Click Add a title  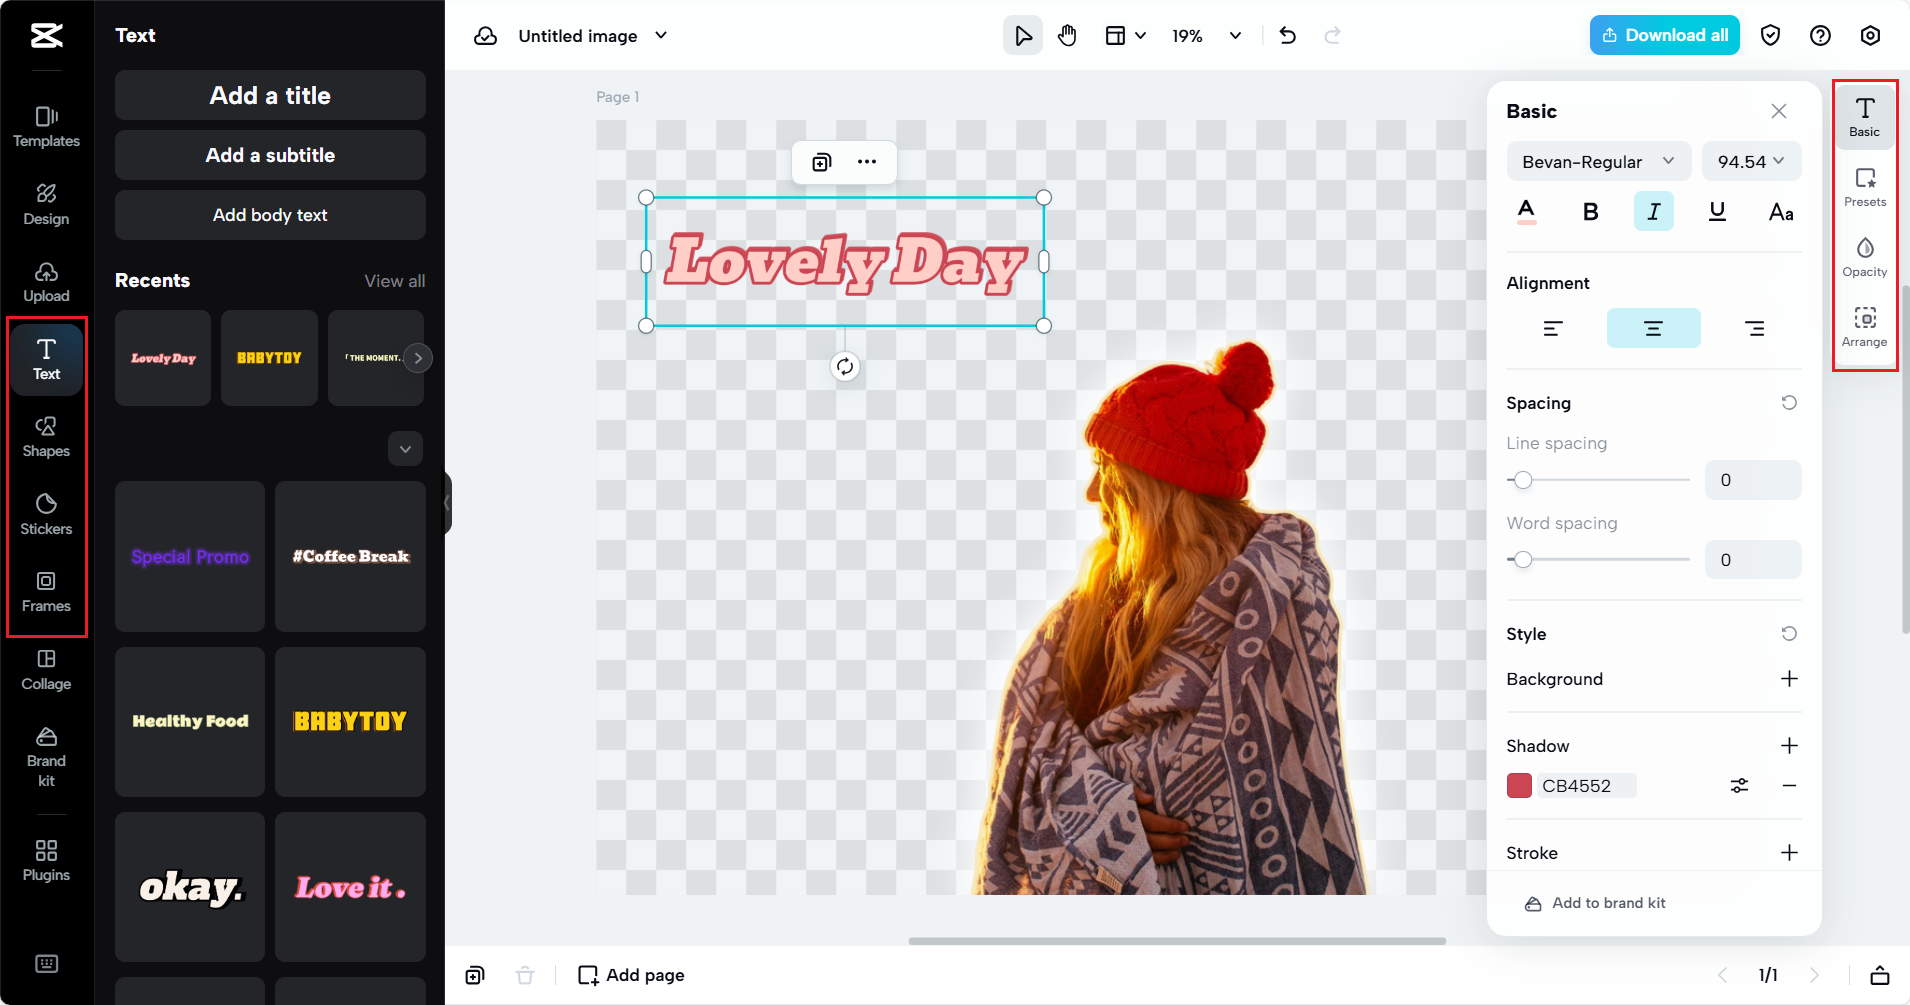pos(269,95)
